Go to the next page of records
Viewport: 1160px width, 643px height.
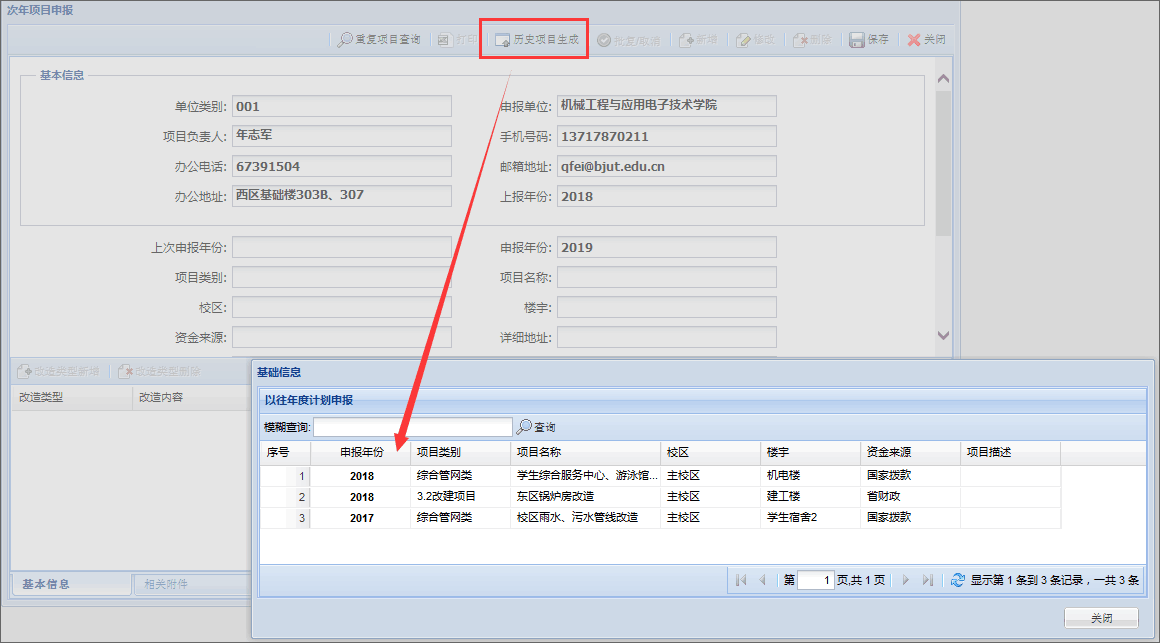(905, 580)
